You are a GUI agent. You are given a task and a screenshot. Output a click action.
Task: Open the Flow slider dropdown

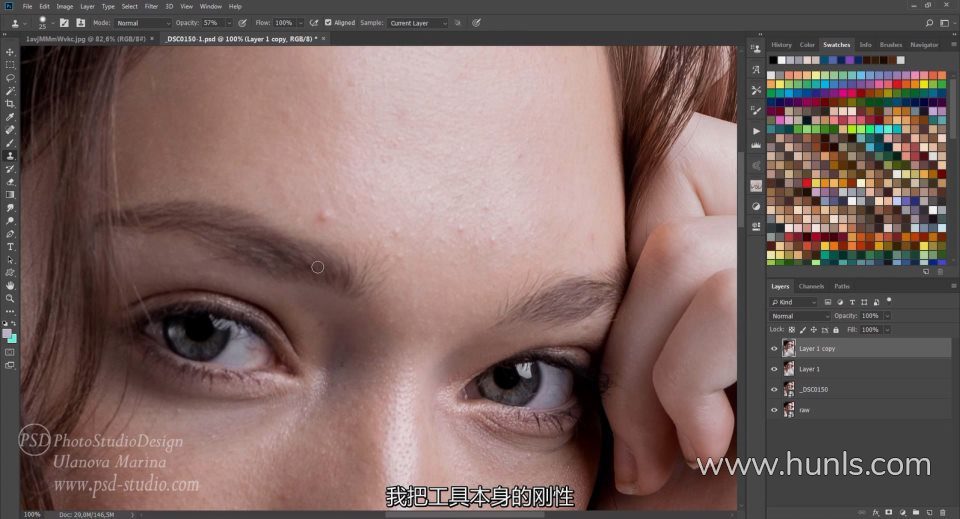coord(303,23)
